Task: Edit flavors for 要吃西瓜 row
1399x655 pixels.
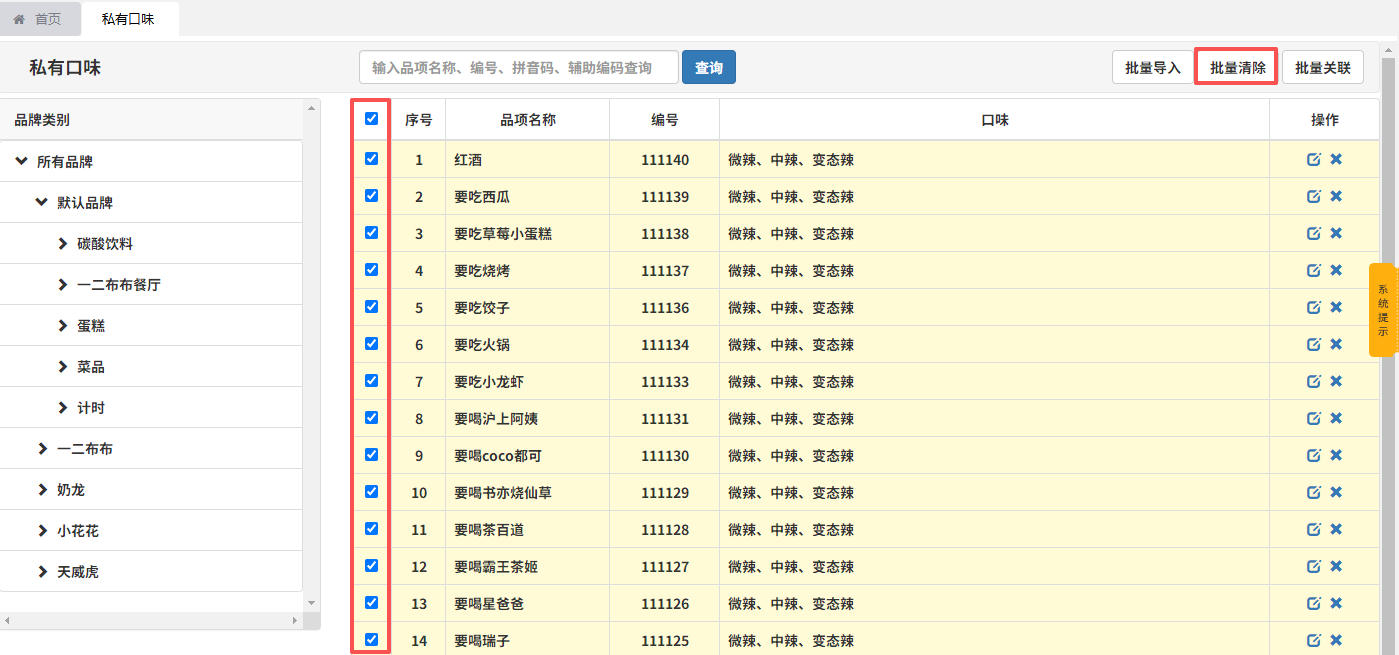Action: (1314, 196)
